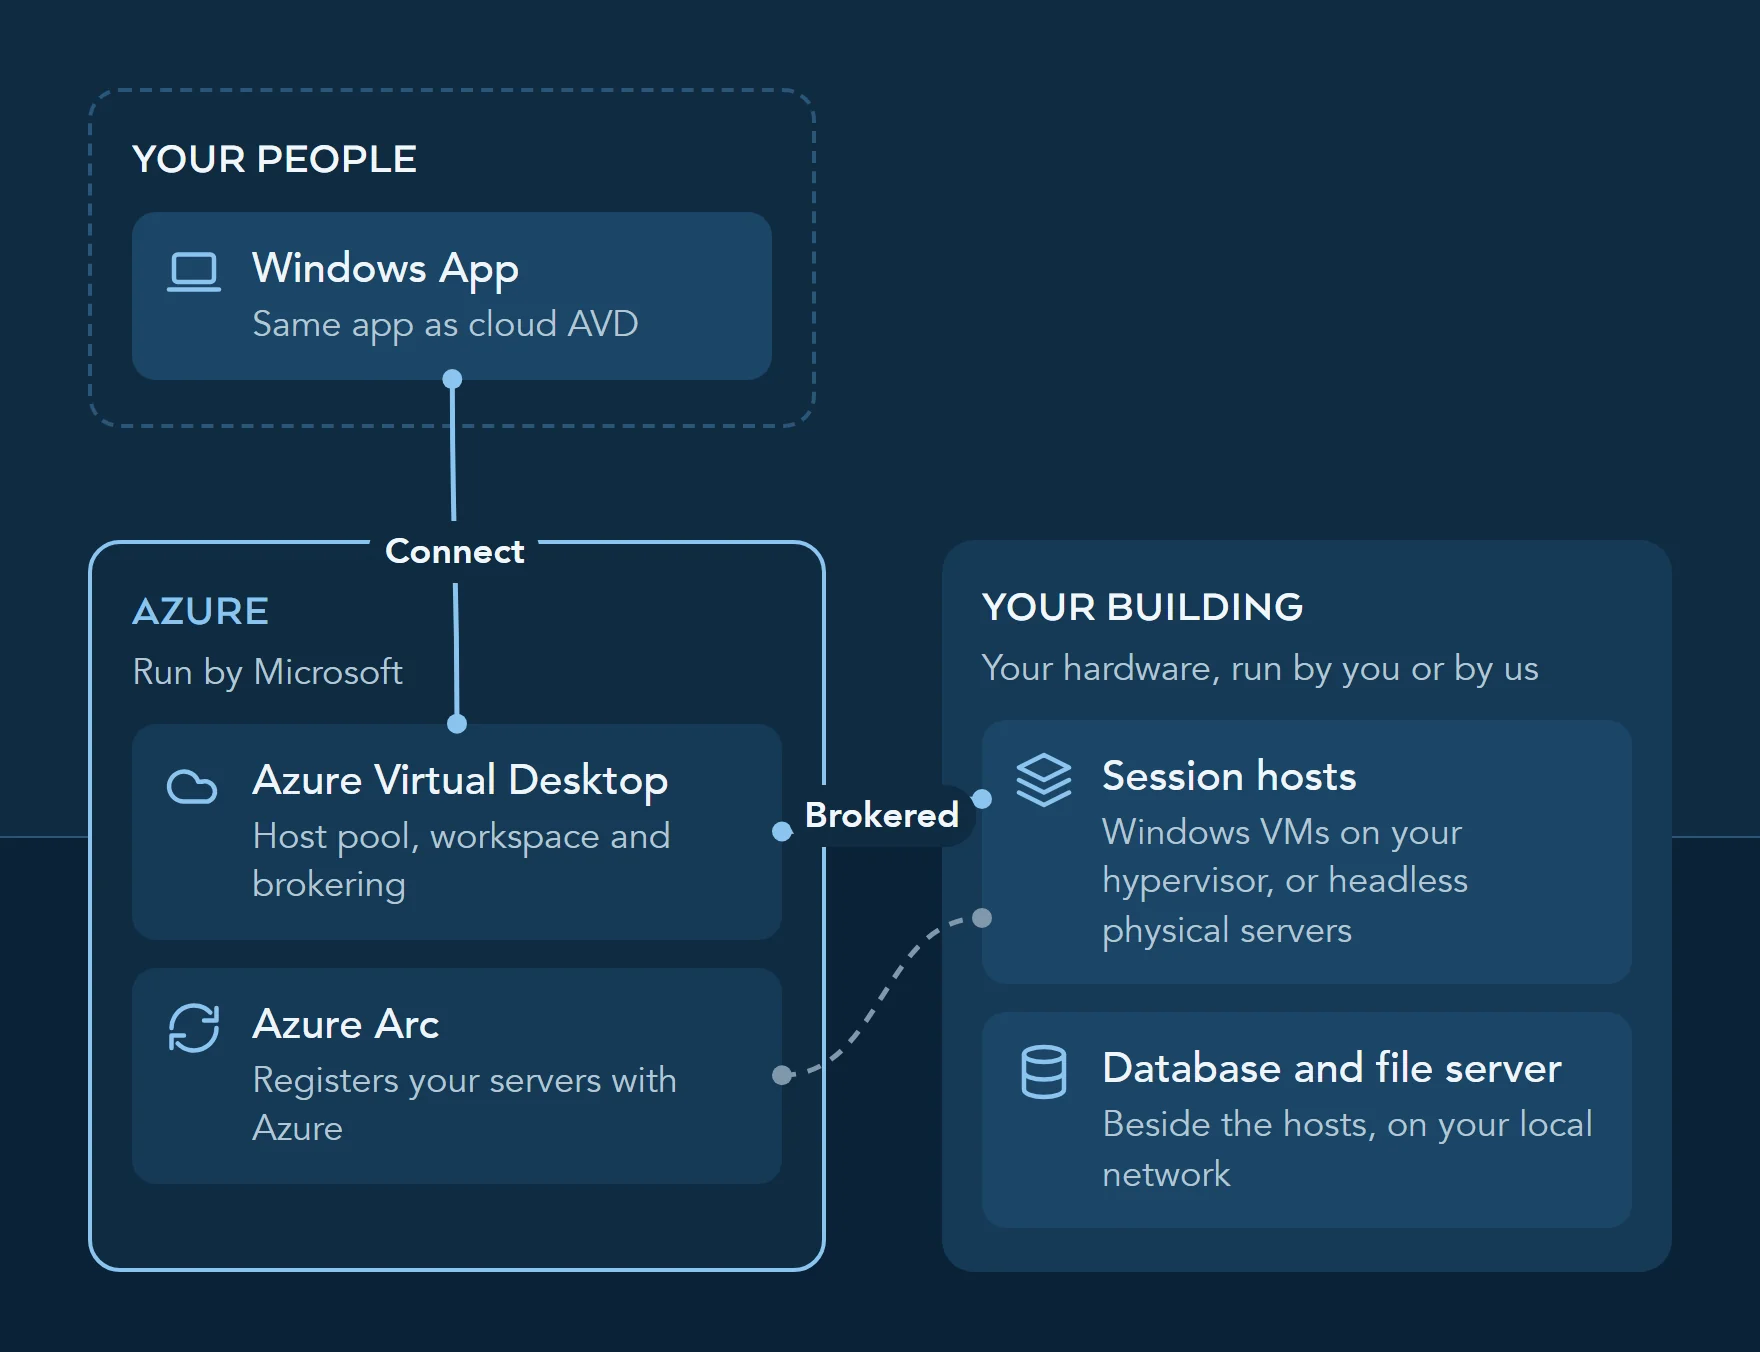Click the 'Run by Microsoft' caption

coord(267,672)
